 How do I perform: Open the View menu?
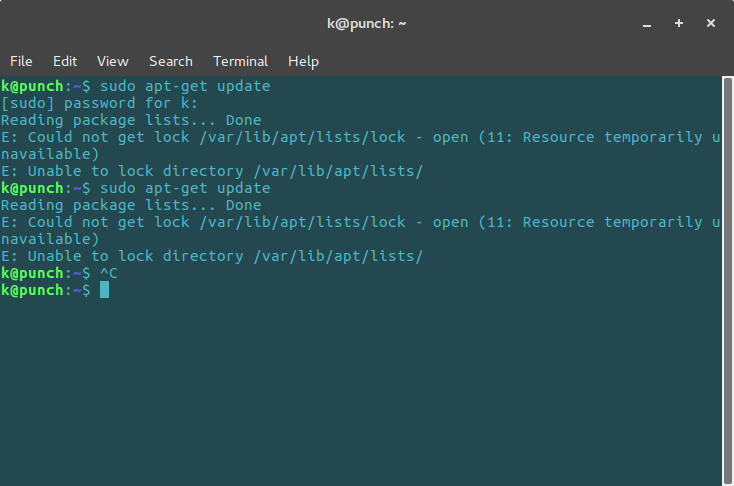point(112,61)
